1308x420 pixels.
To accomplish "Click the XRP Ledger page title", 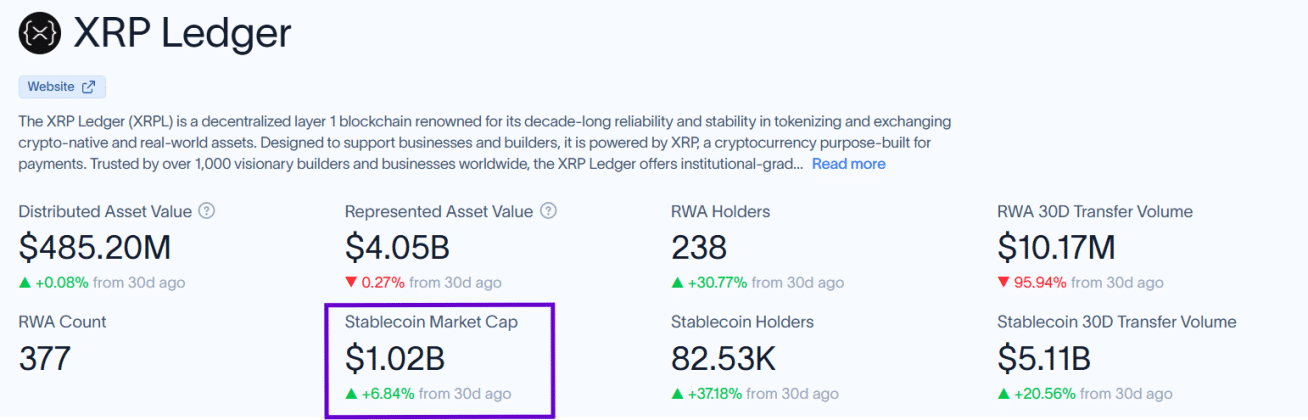I will (182, 33).
